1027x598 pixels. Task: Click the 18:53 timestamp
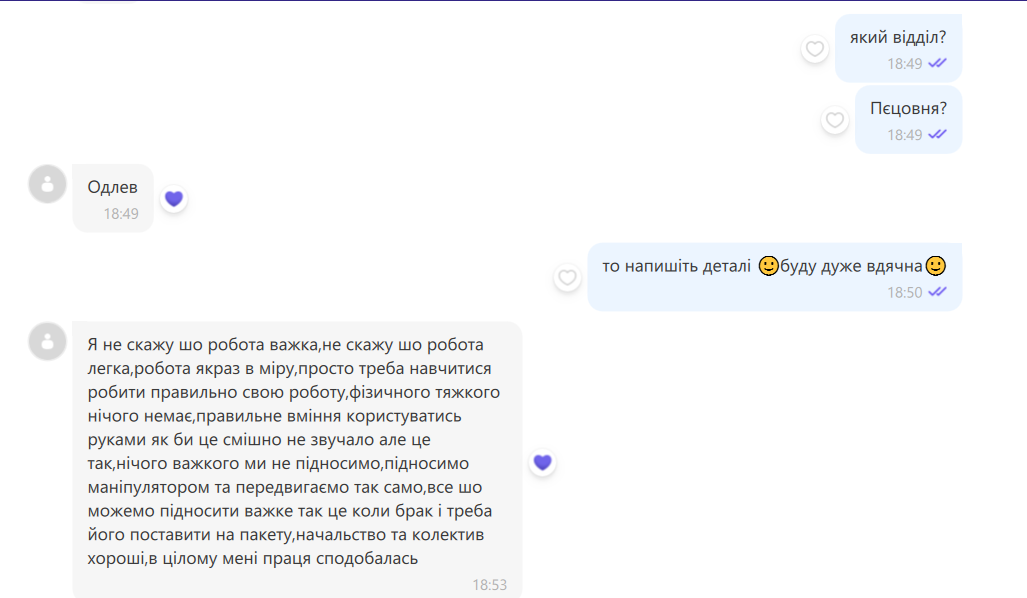pos(489,585)
